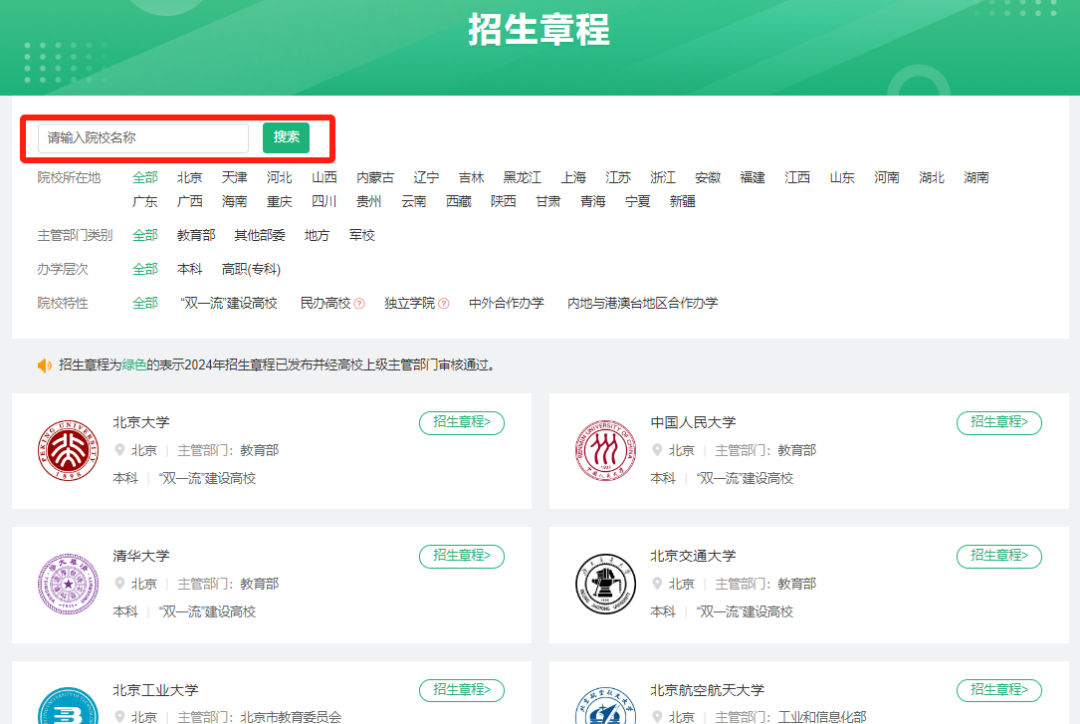
Task: Filter by "双一流"建设高校 feature
Action: [229, 303]
